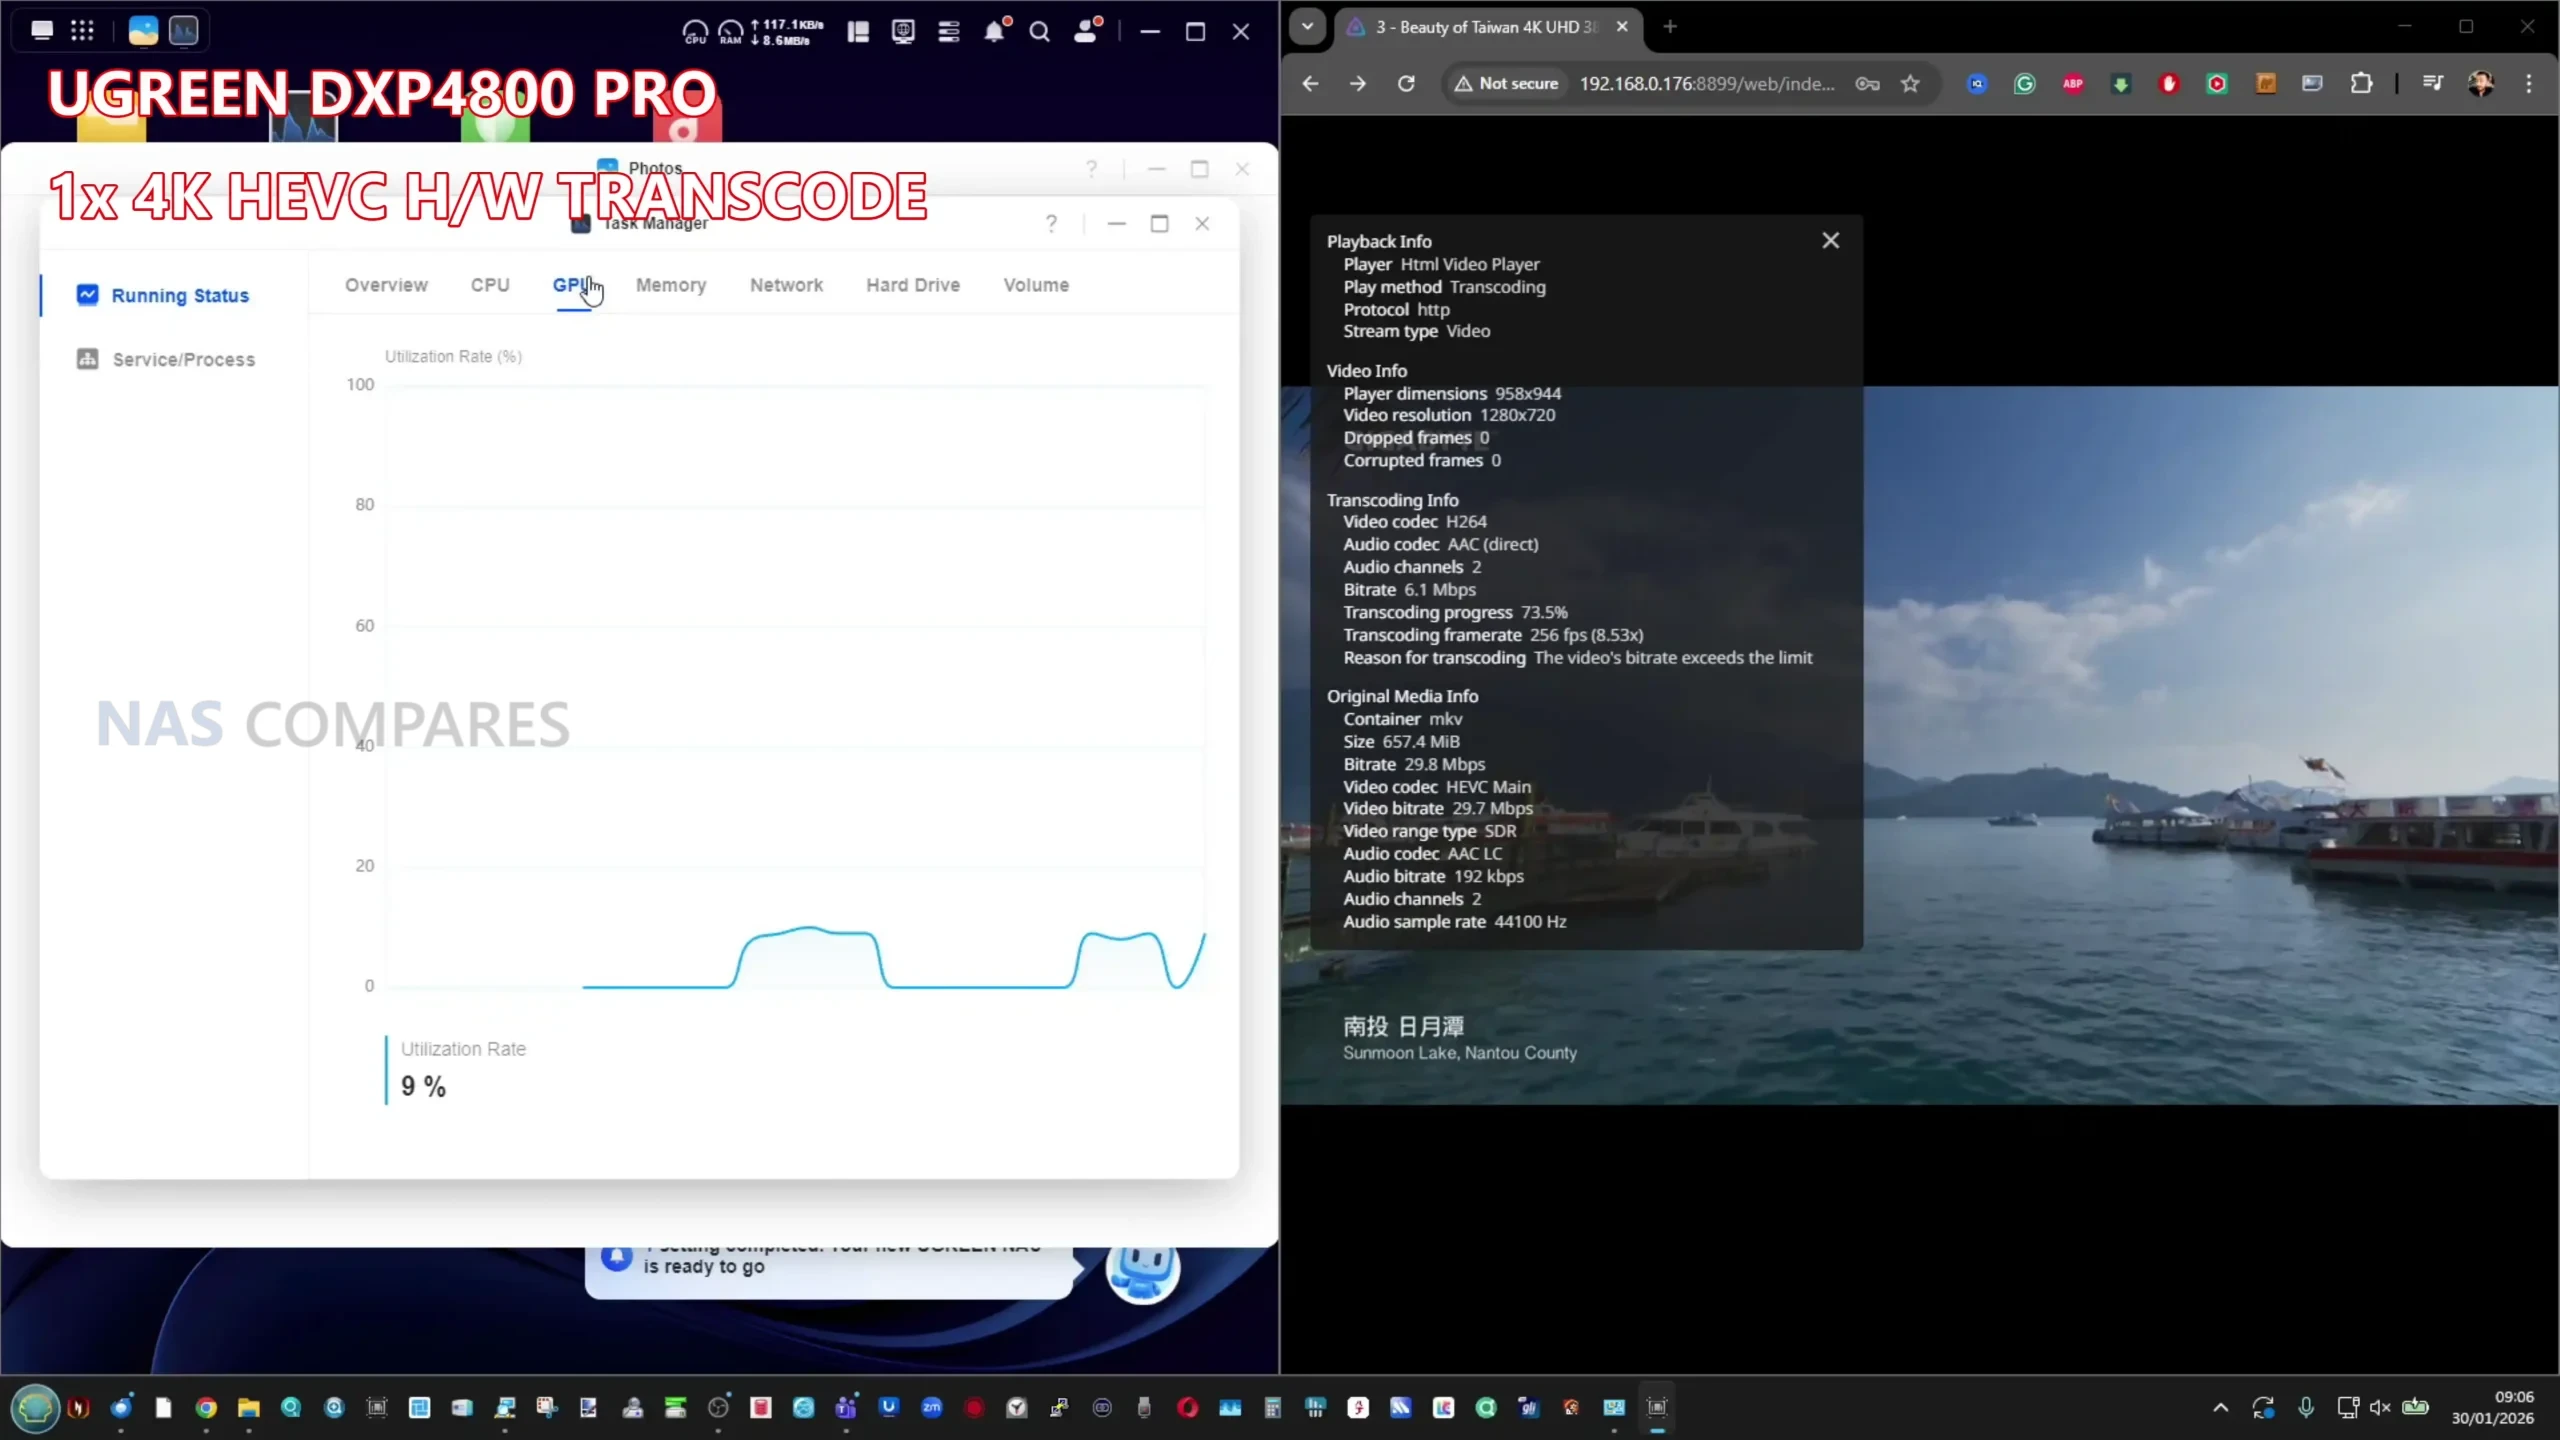Show hidden system tray icons chevron
Viewport: 2560px width, 1440px height.
point(2221,1408)
